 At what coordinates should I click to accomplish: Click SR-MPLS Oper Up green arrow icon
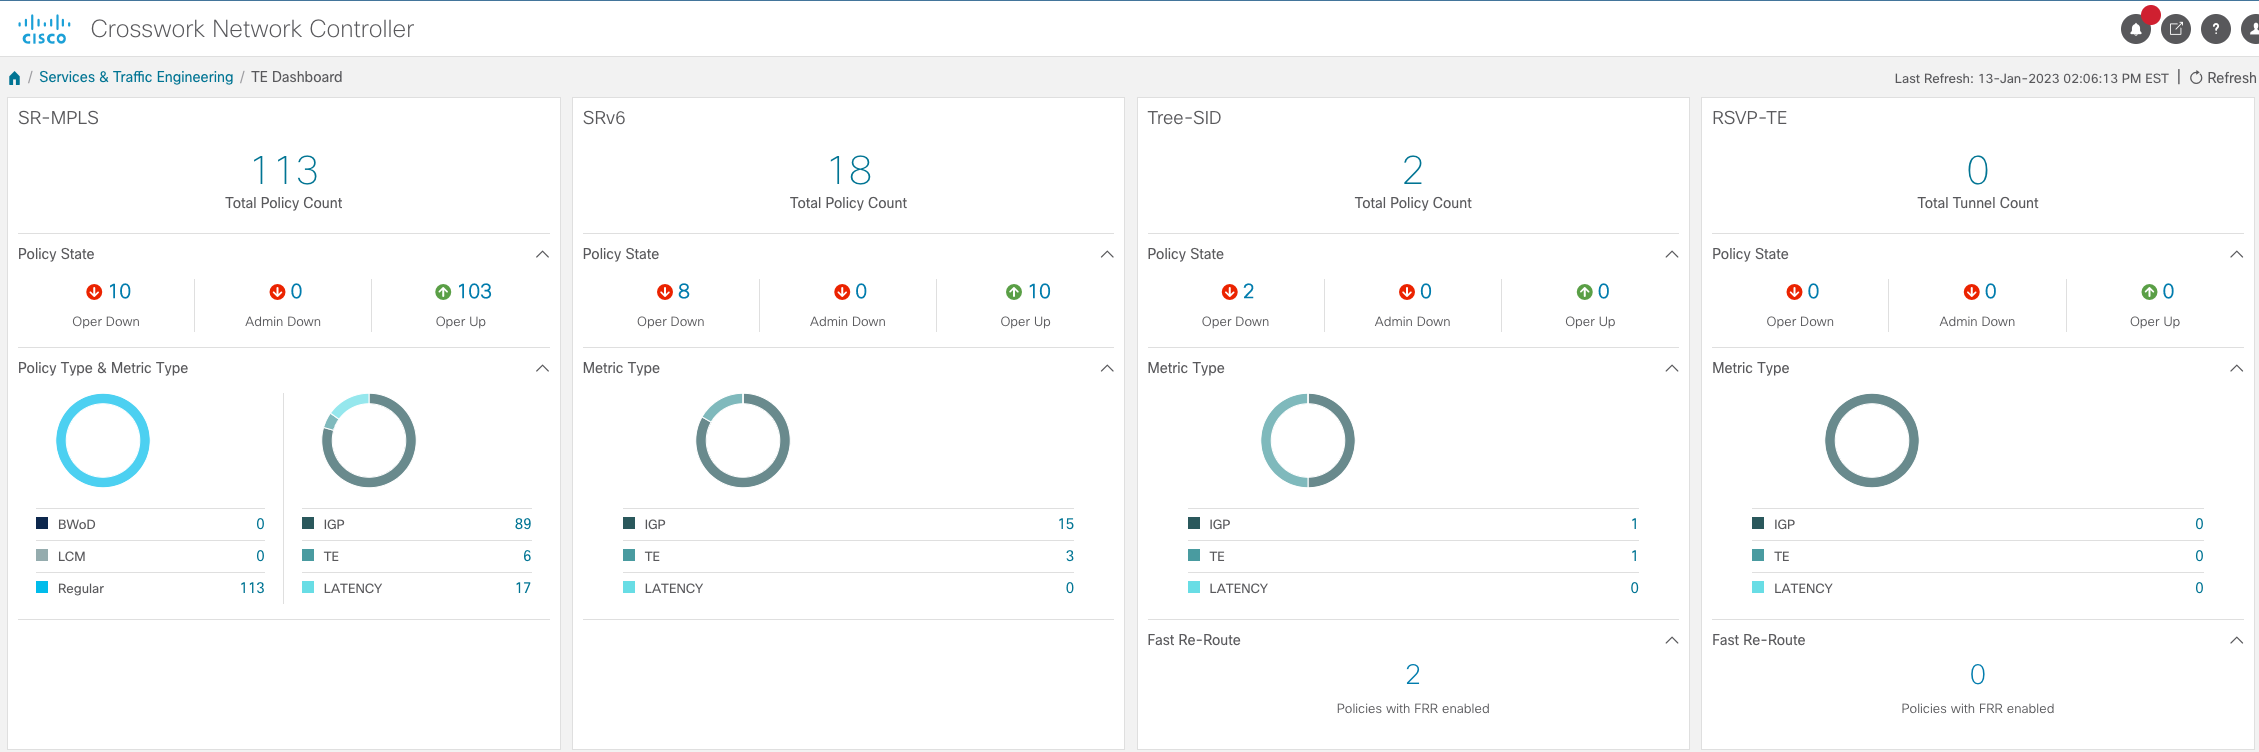pos(443,292)
